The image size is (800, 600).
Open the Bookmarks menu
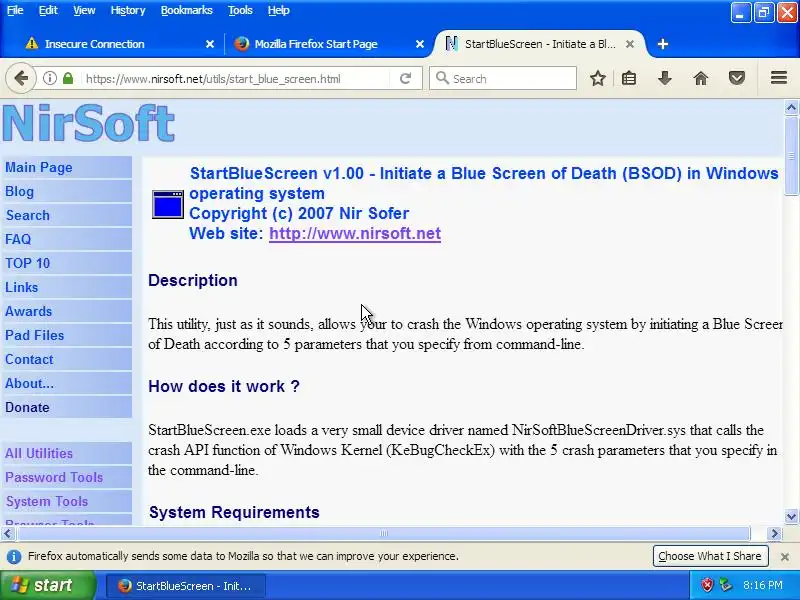186,10
